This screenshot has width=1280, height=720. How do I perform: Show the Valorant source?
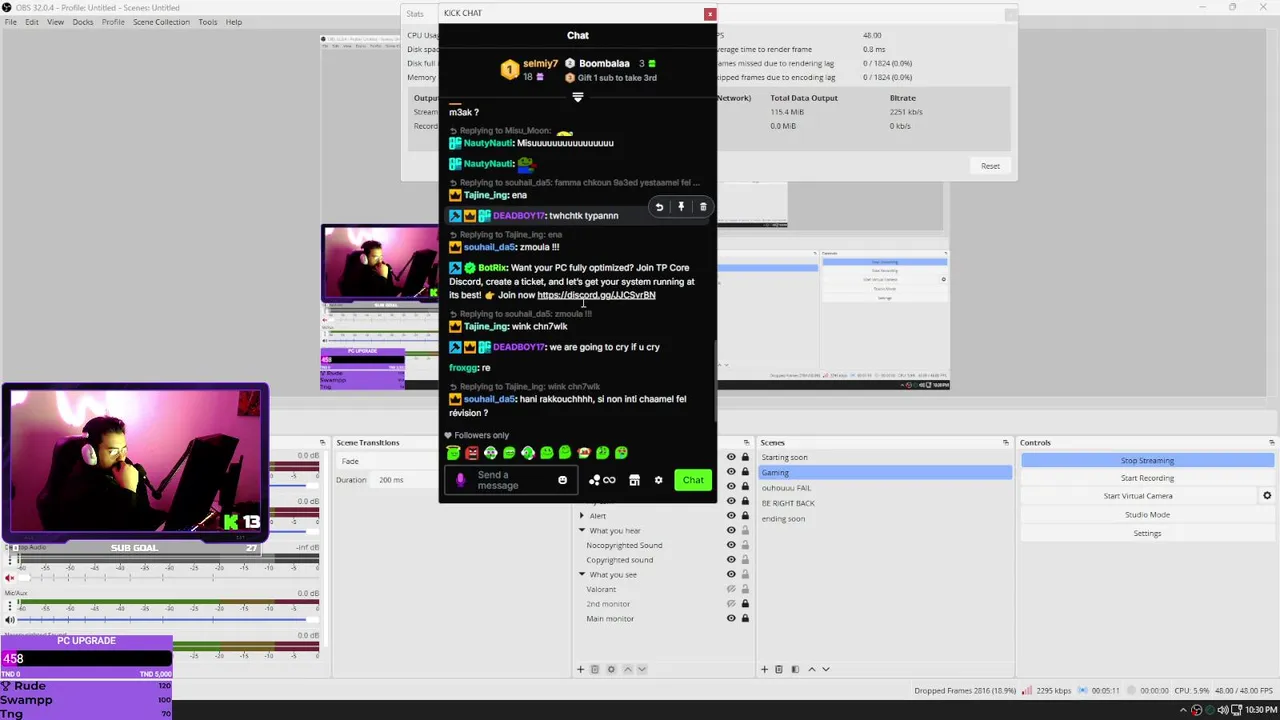(731, 589)
